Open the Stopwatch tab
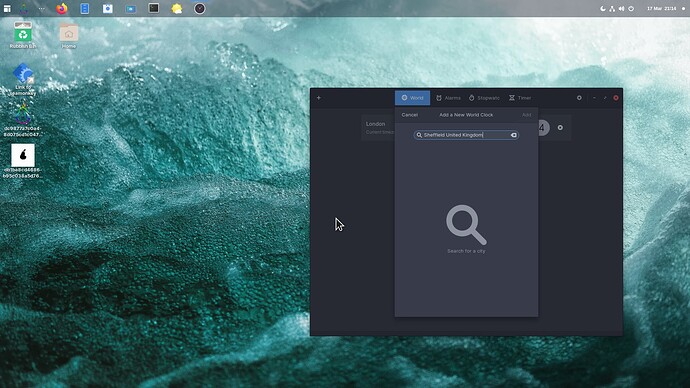Screen dimensions: 690x388 pos(484,98)
